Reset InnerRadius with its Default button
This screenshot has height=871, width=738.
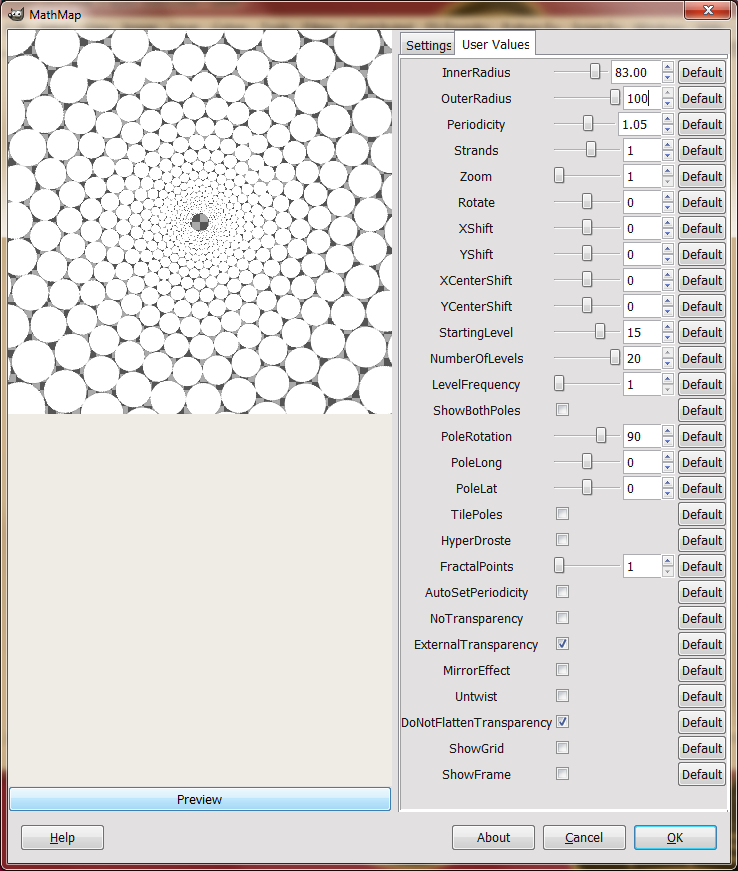point(701,72)
